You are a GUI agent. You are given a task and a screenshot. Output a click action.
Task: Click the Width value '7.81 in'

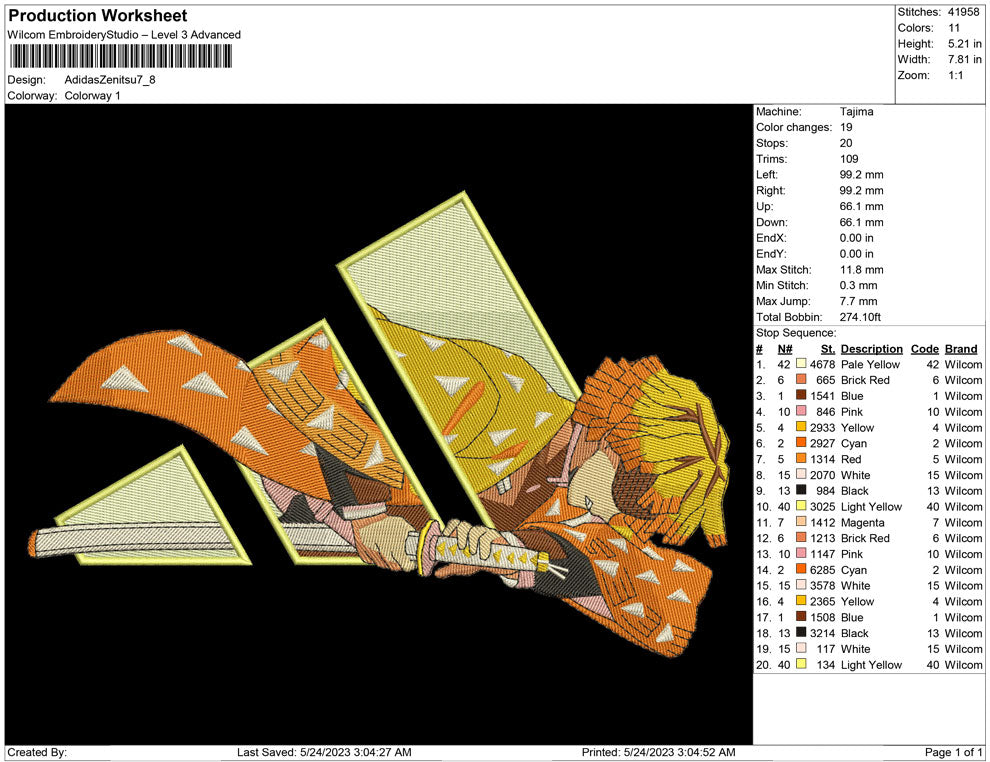tap(965, 59)
